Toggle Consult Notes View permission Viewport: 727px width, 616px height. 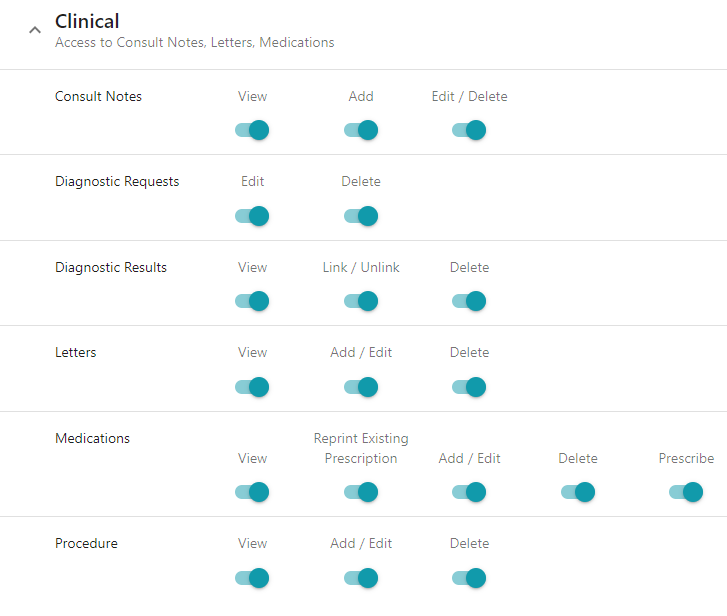(252, 130)
